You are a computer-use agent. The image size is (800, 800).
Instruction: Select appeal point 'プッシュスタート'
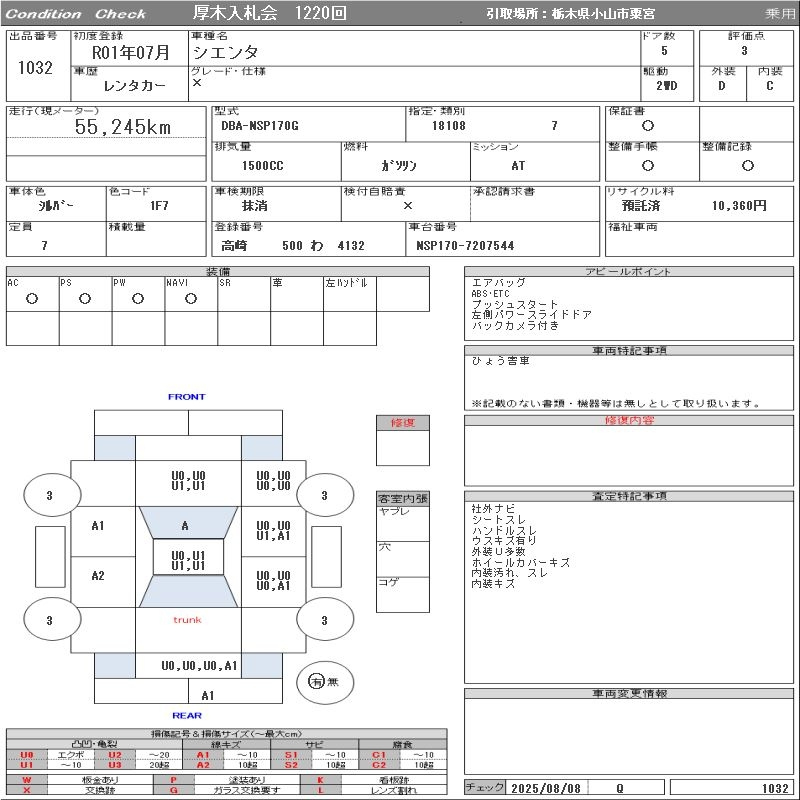[x=515, y=305]
